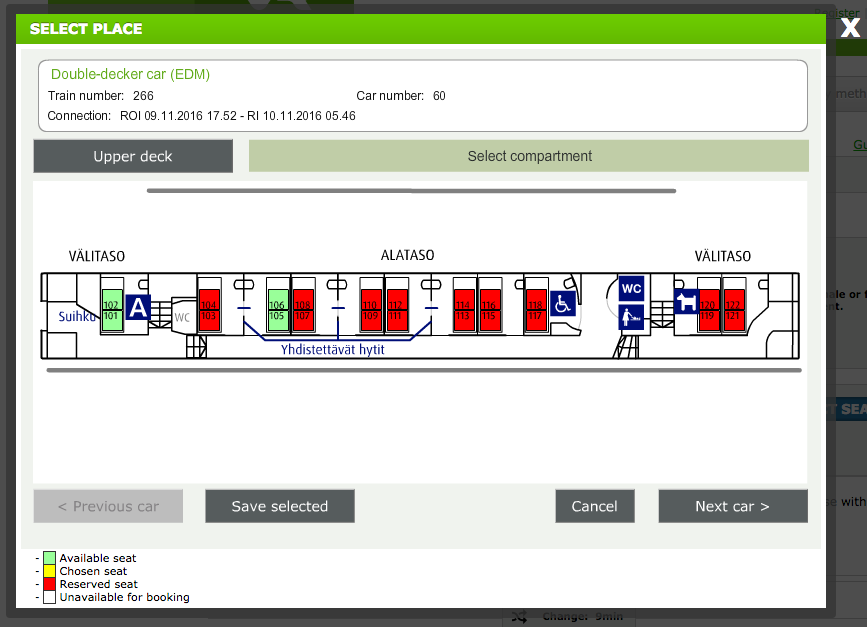Click the Unavailable for booking legend text
Image resolution: width=867 pixels, height=627 pixels.
(x=124, y=597)
